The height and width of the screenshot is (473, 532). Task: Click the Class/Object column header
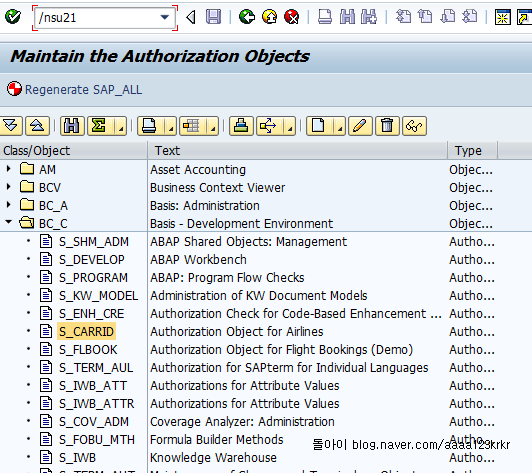click(74, 151)
